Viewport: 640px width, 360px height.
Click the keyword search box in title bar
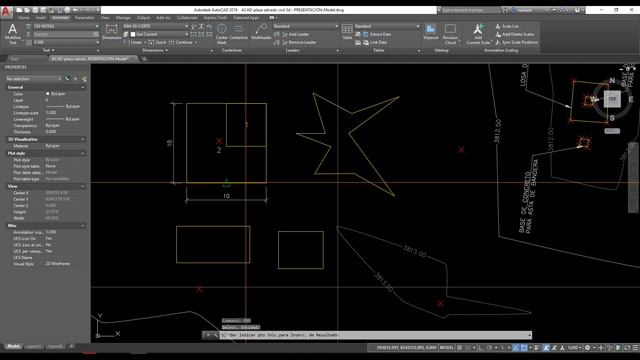tap(471, 10)
